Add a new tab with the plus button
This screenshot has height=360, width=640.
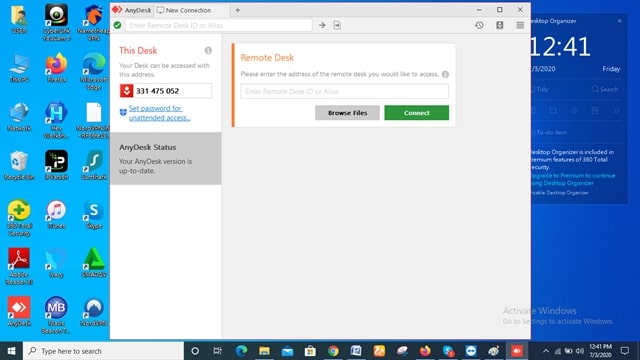(x=238, y=10)
